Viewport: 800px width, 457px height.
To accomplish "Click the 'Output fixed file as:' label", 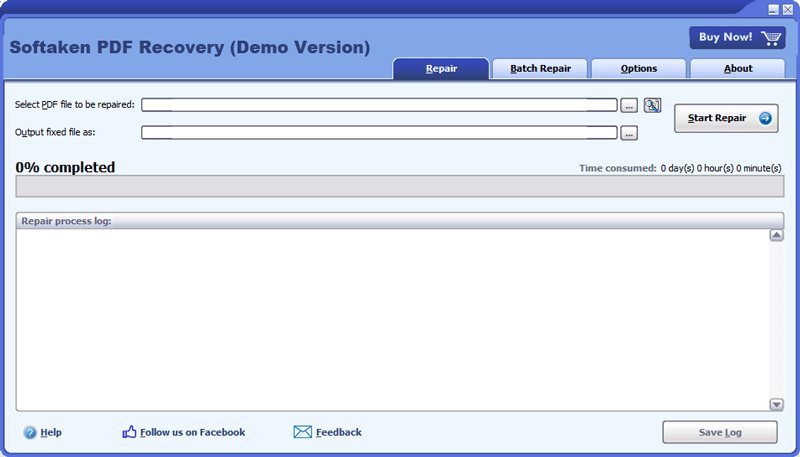I will pyautogui.click(x=55, y=132).
